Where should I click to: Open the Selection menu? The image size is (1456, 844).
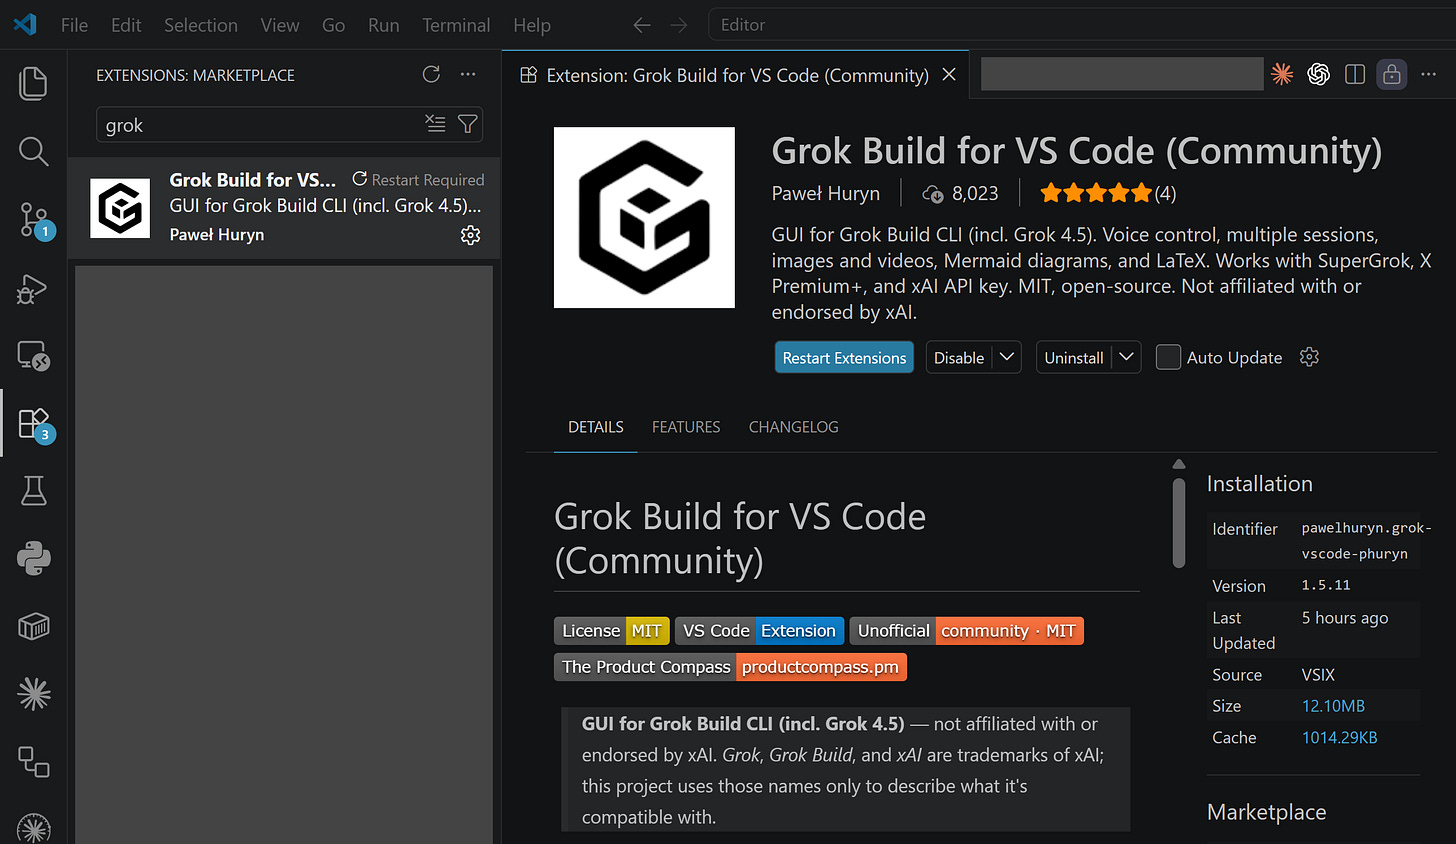(201, 25)
